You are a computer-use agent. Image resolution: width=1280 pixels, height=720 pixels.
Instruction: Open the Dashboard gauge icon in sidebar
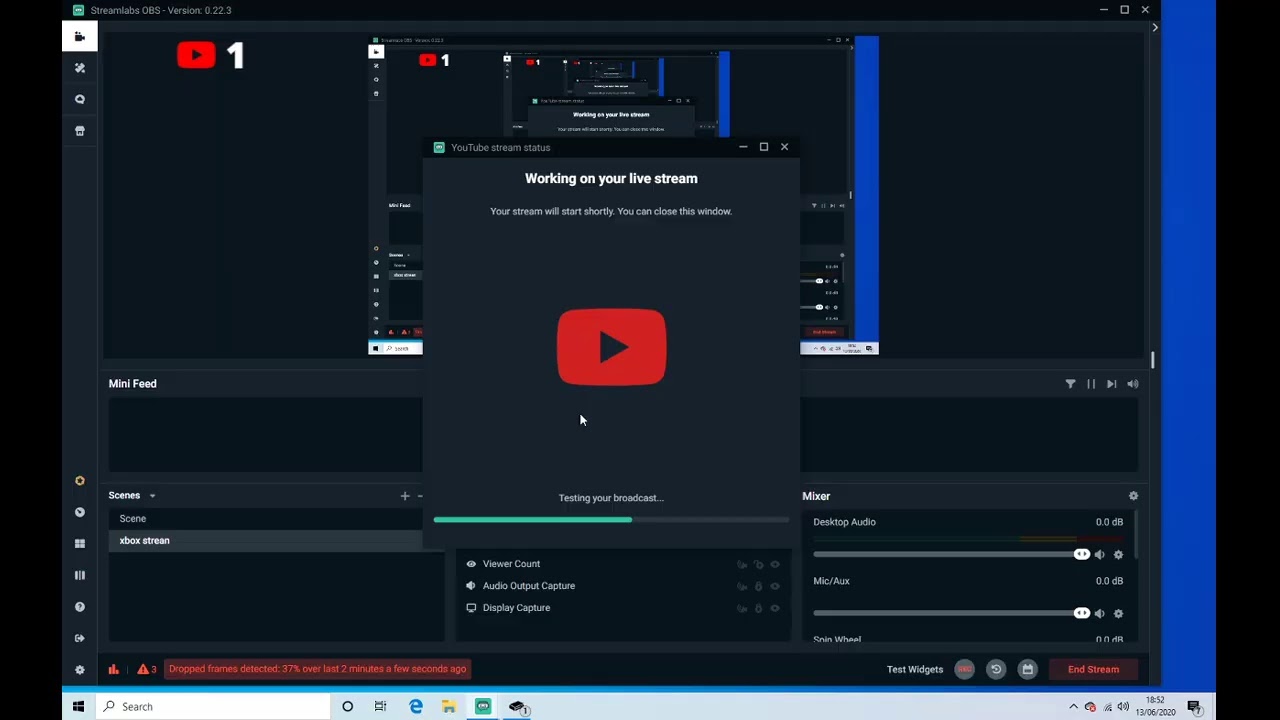click(80, 512)
